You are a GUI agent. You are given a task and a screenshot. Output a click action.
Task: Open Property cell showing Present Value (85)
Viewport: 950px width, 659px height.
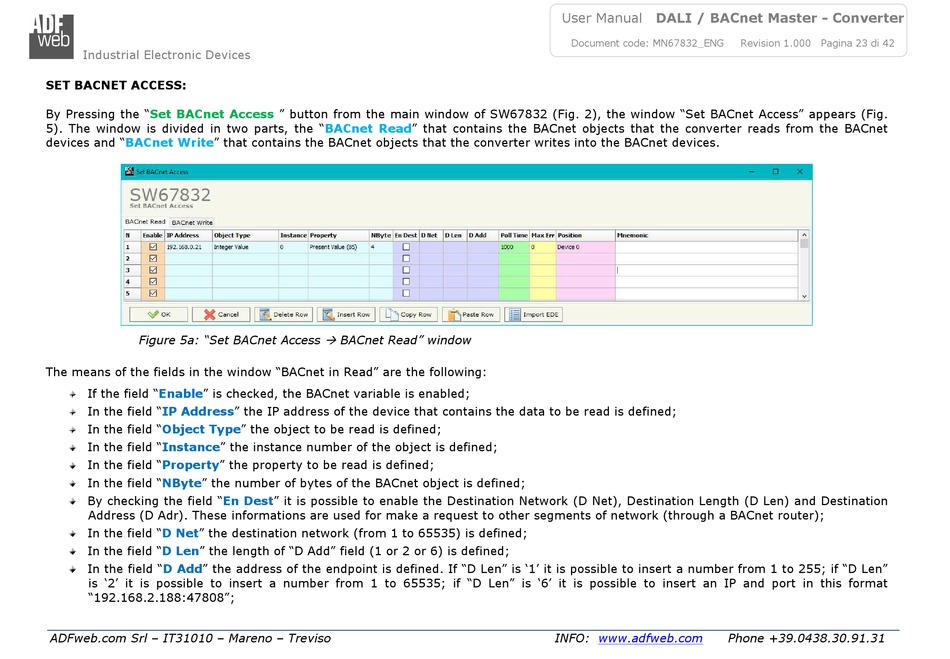[337, 246]
